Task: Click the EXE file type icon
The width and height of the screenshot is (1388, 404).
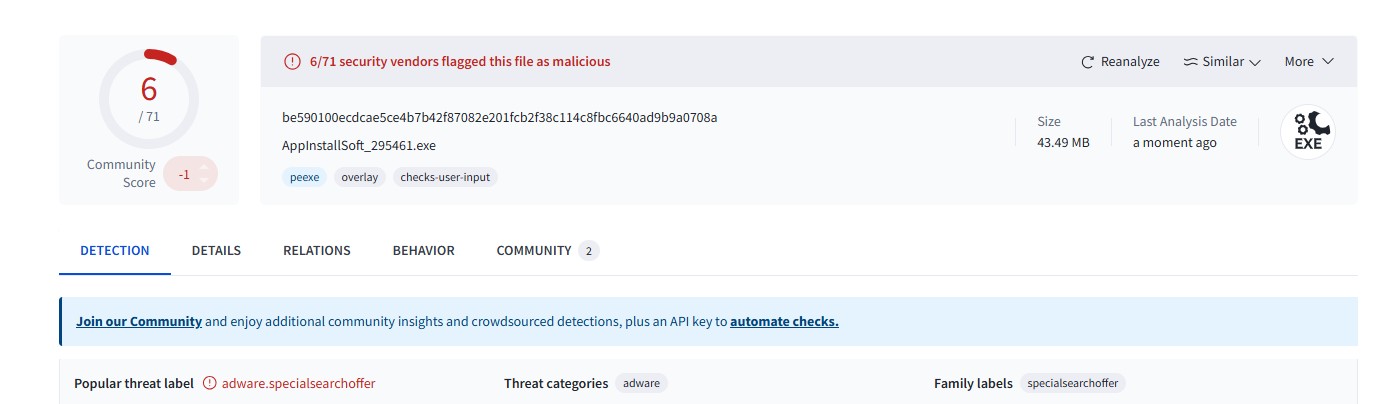Action: coord(1308,132)
